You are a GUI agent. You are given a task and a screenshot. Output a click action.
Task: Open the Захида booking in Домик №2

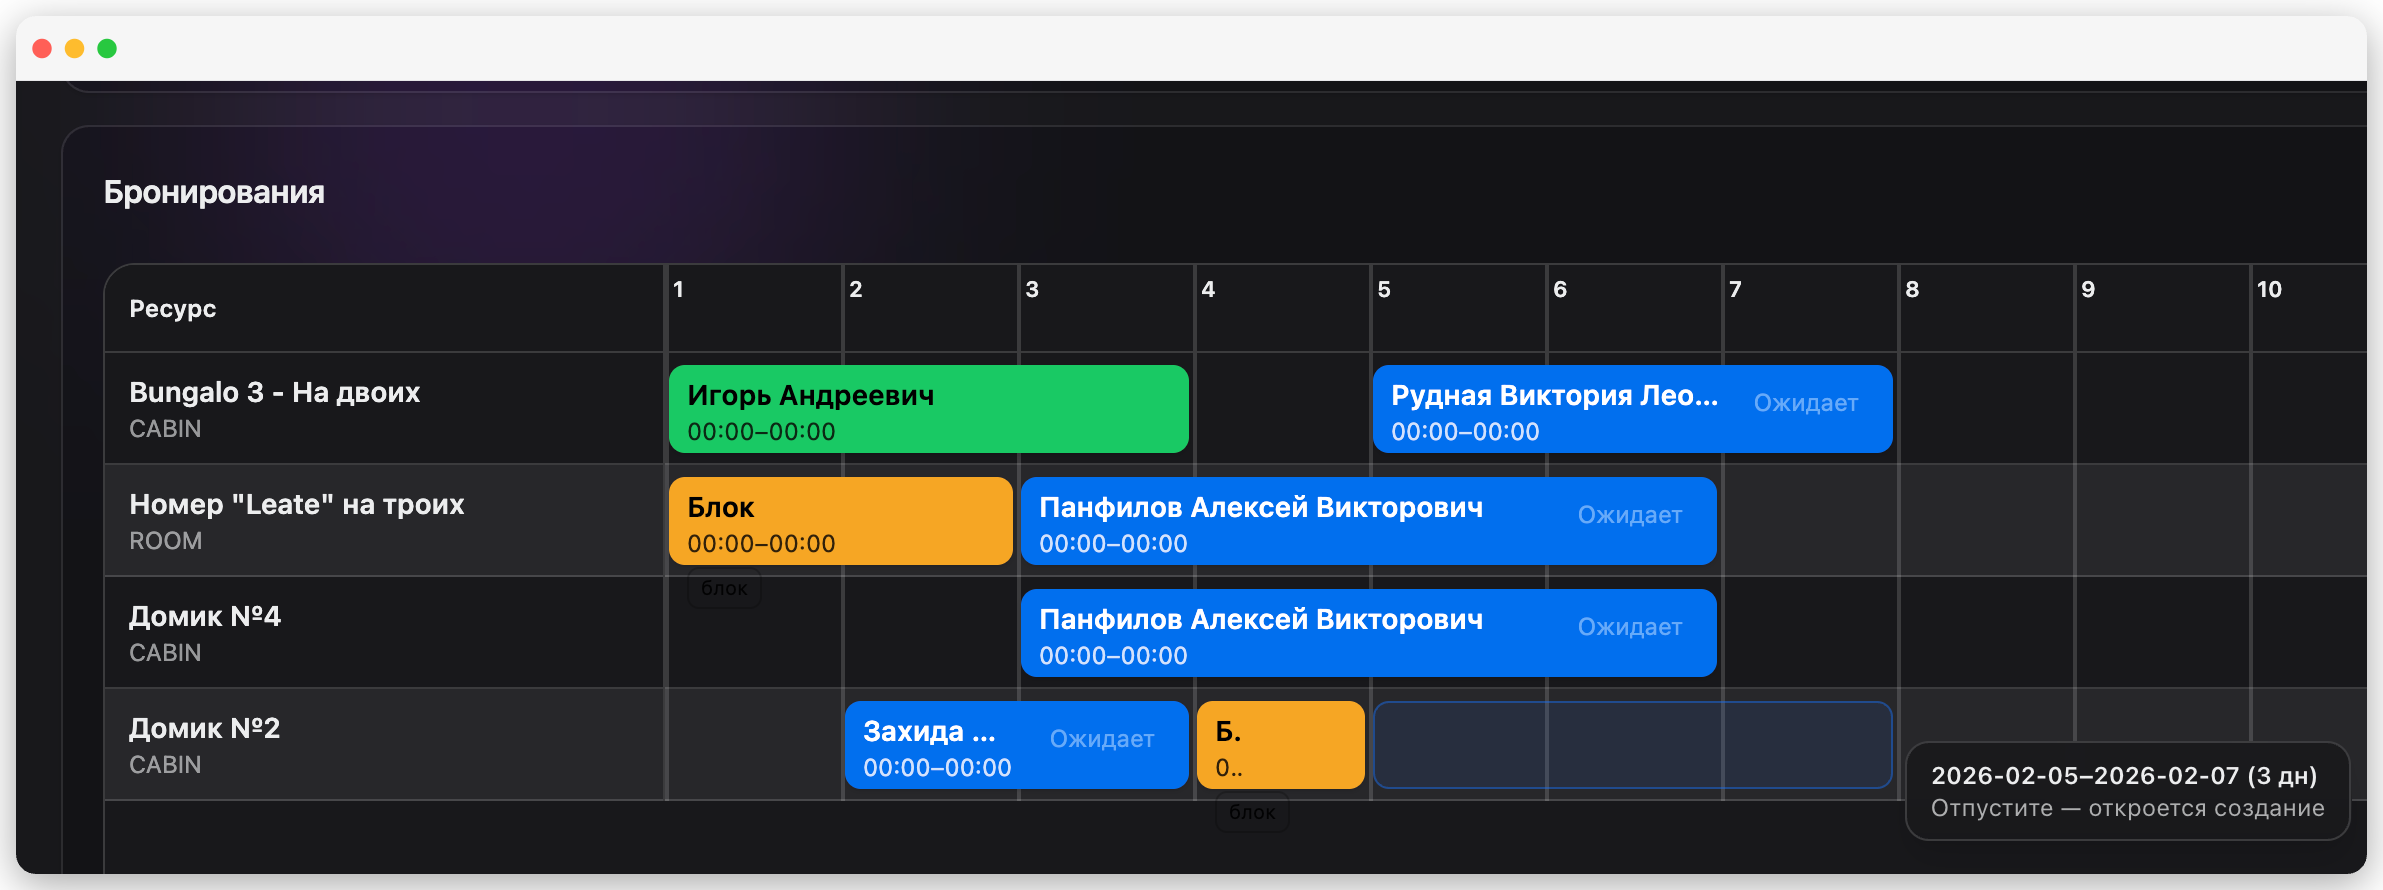click(940, 746)
